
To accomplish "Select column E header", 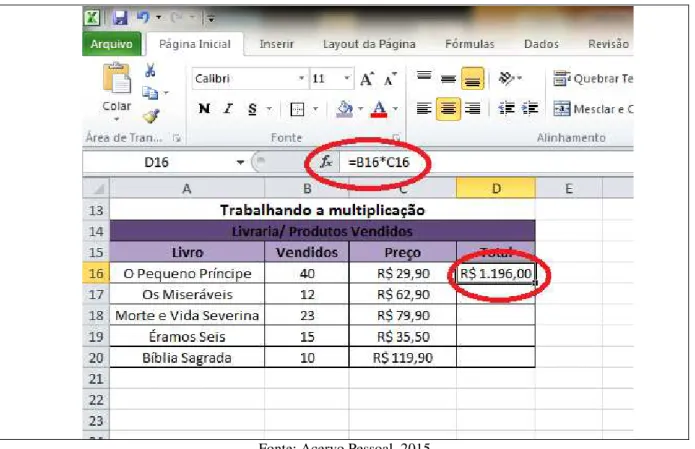I will coord(569,189).
